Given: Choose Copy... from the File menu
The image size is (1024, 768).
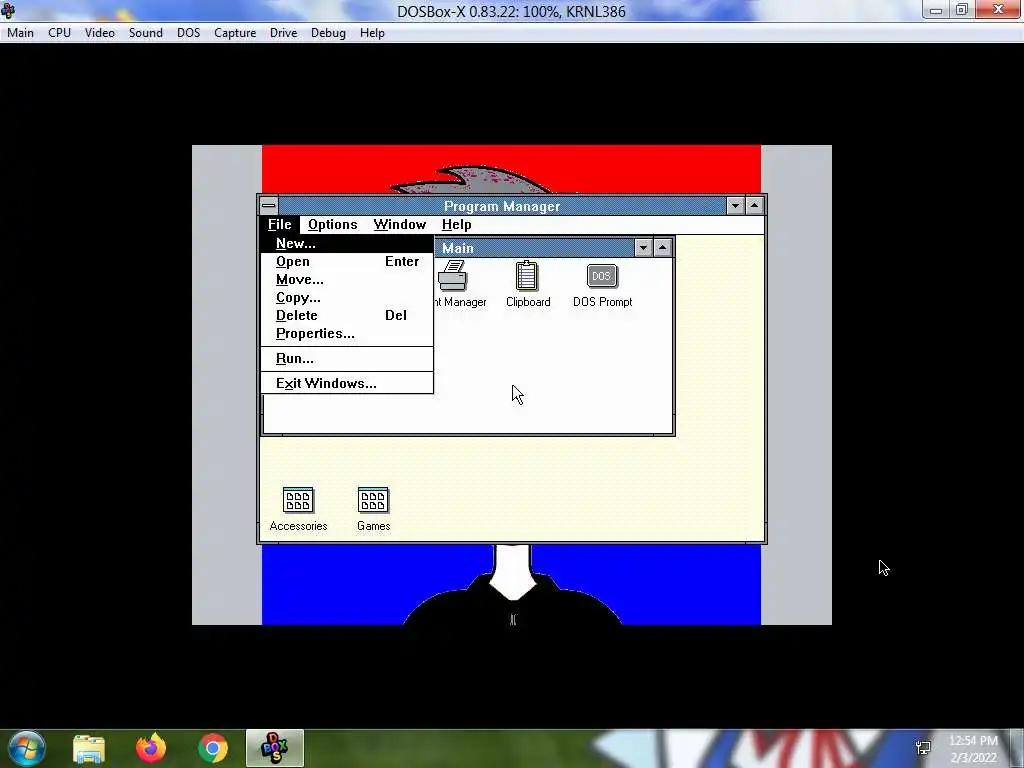Looking at the screenshot, I should coord(347,297).
